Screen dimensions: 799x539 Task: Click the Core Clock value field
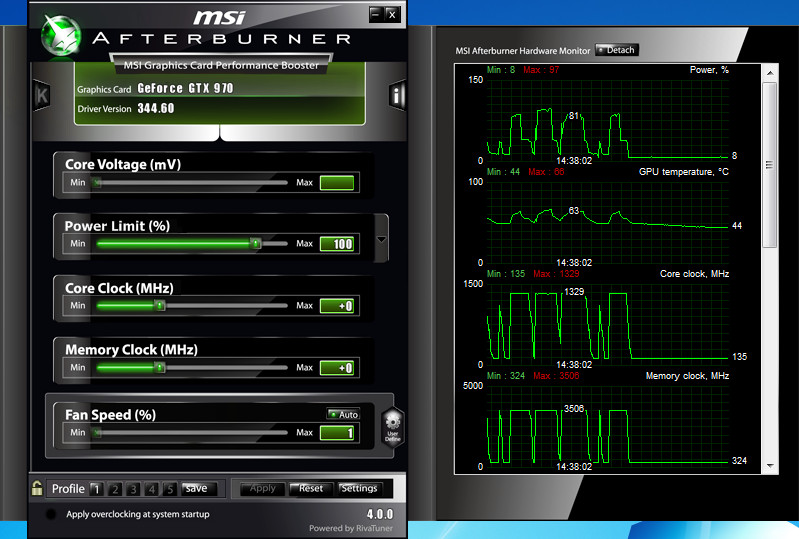(337, 306)
